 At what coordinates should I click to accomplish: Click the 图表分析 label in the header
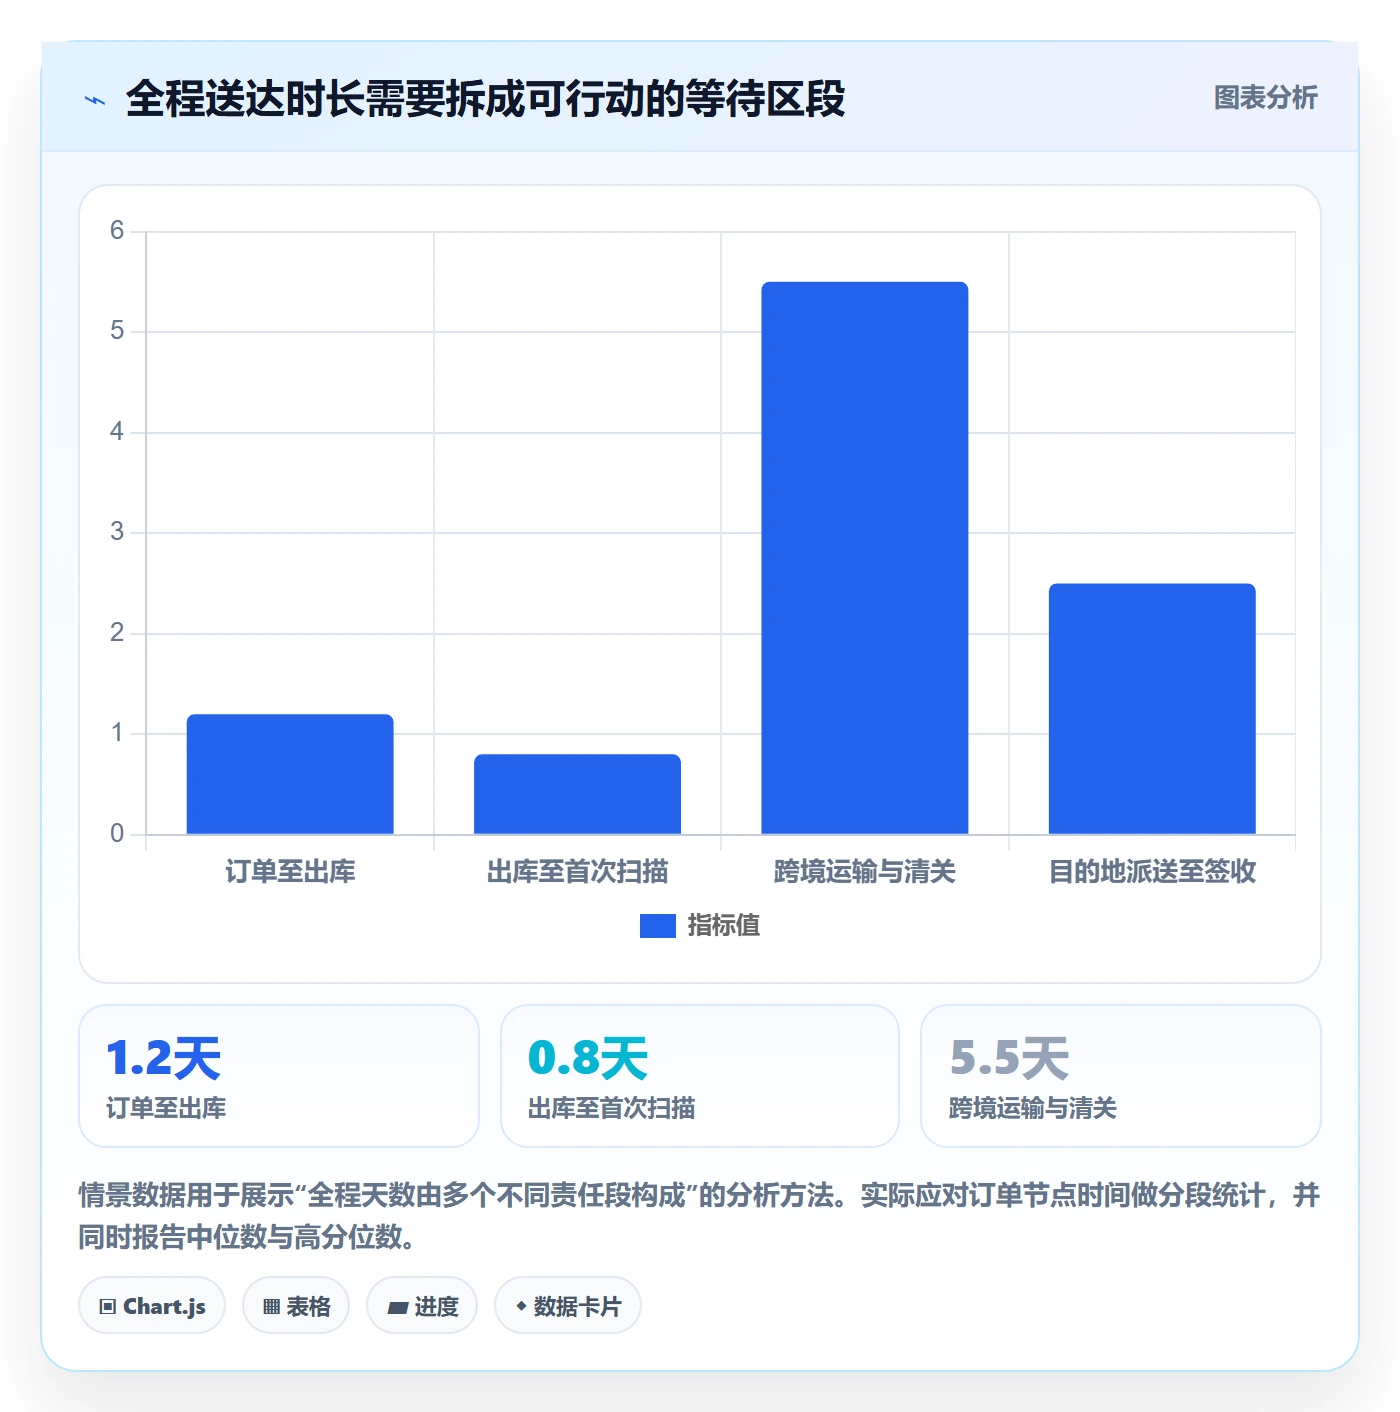tap(1265, 98)
